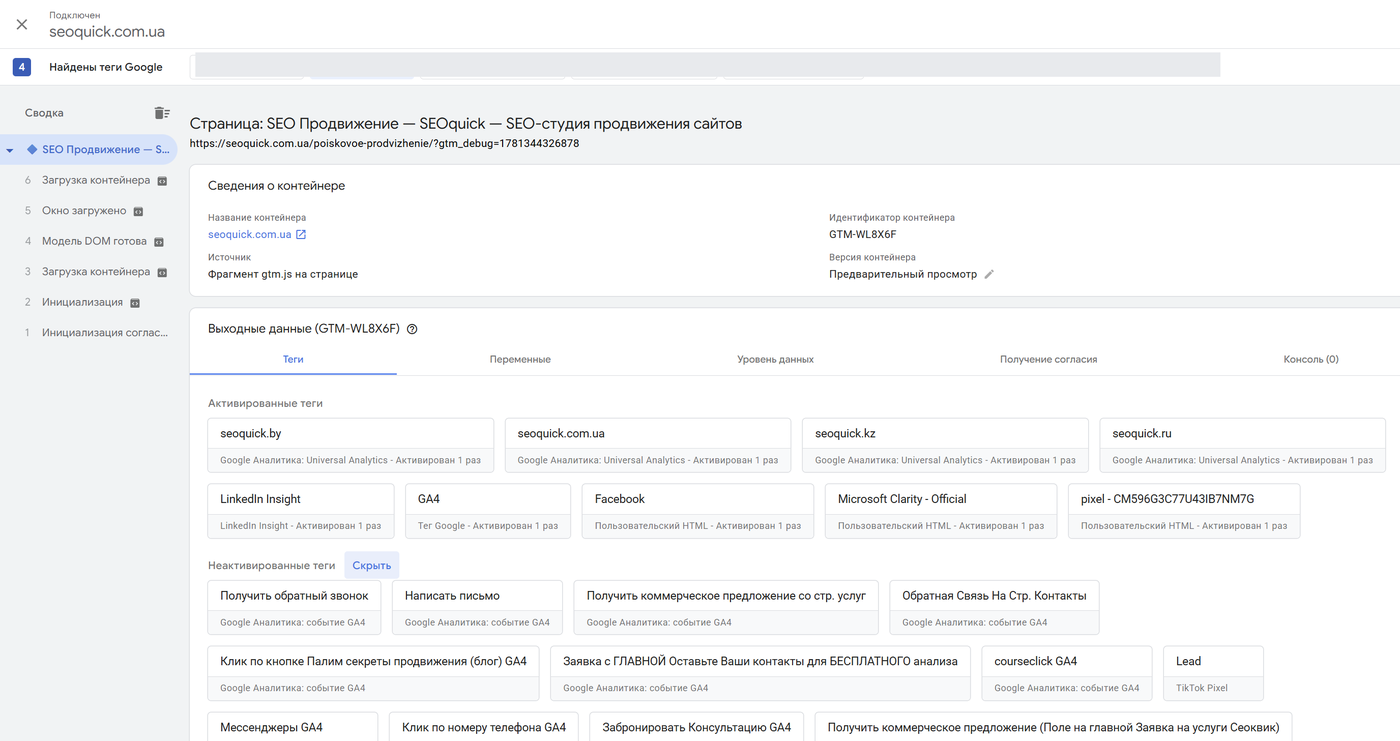Open help icon next to Выходные данные
1400x741 pixels.
412,329
